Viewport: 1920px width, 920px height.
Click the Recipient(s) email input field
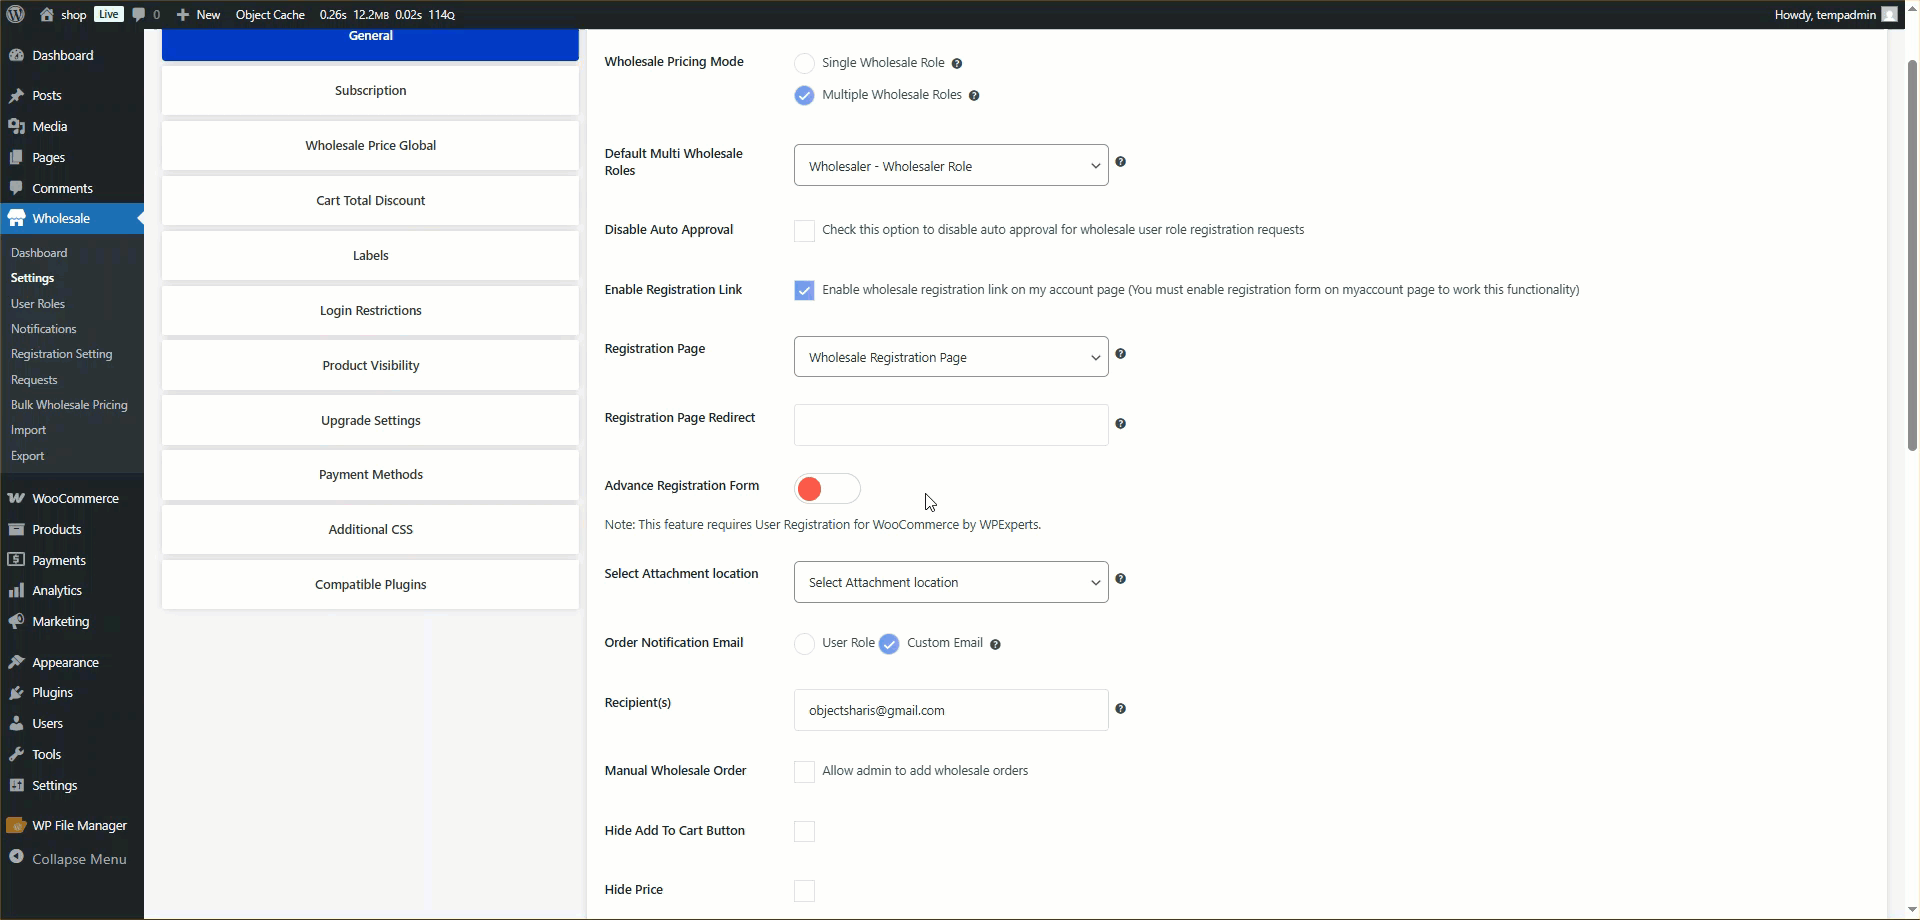[951, 710]
